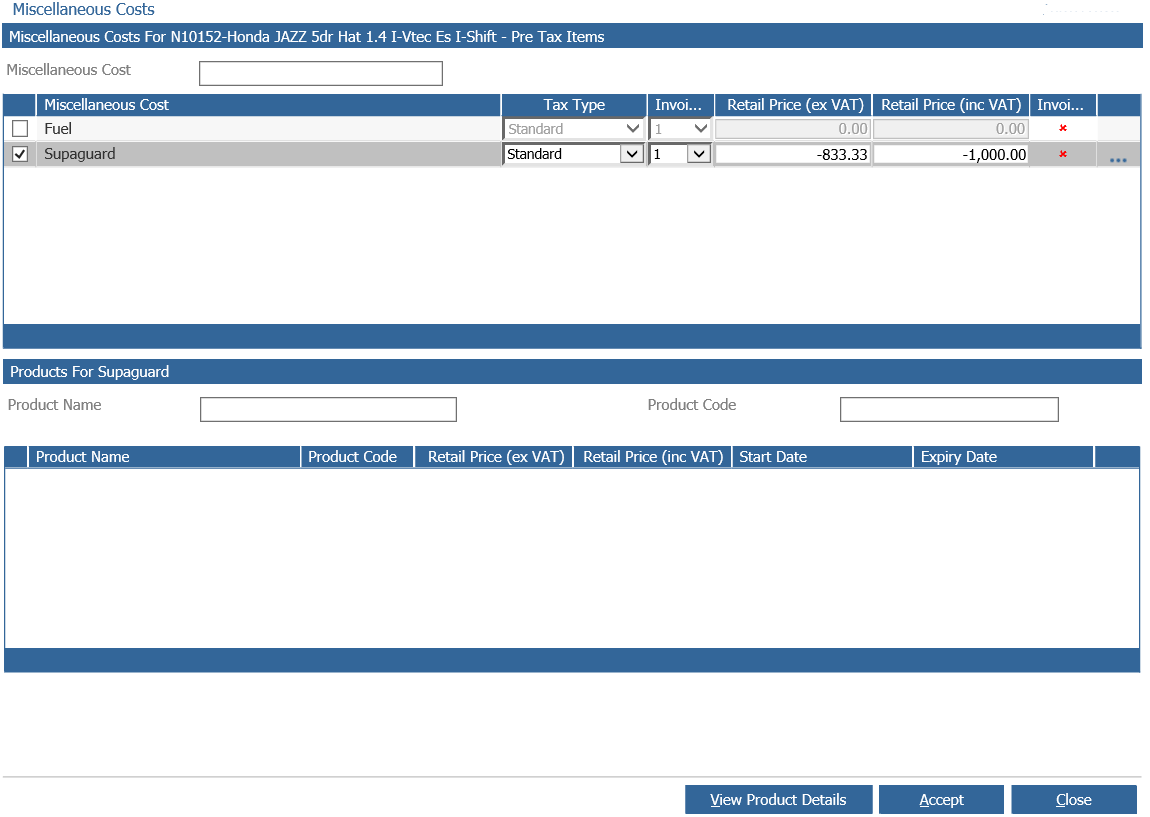The width and height of the screenshot is (1150, 817).
Task: Focus the Product Name filter field
Action: coord(328,409)
